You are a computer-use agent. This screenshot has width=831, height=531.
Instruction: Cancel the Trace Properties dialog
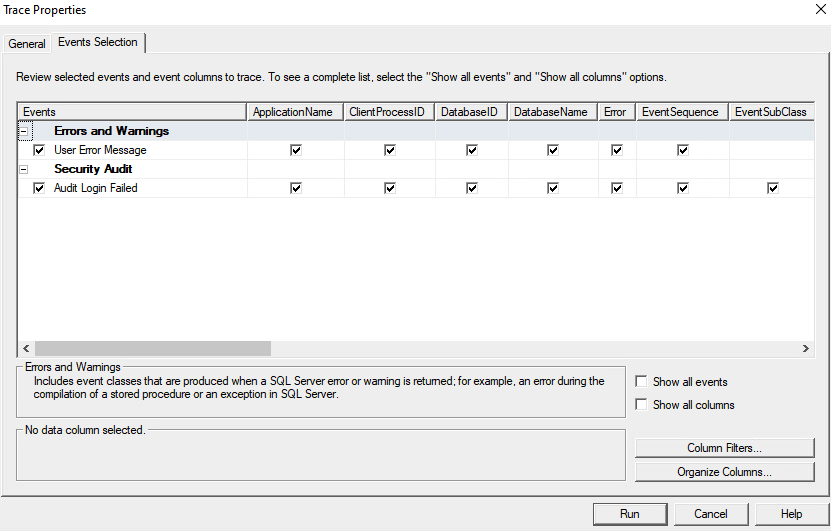[x=711, y=514]
